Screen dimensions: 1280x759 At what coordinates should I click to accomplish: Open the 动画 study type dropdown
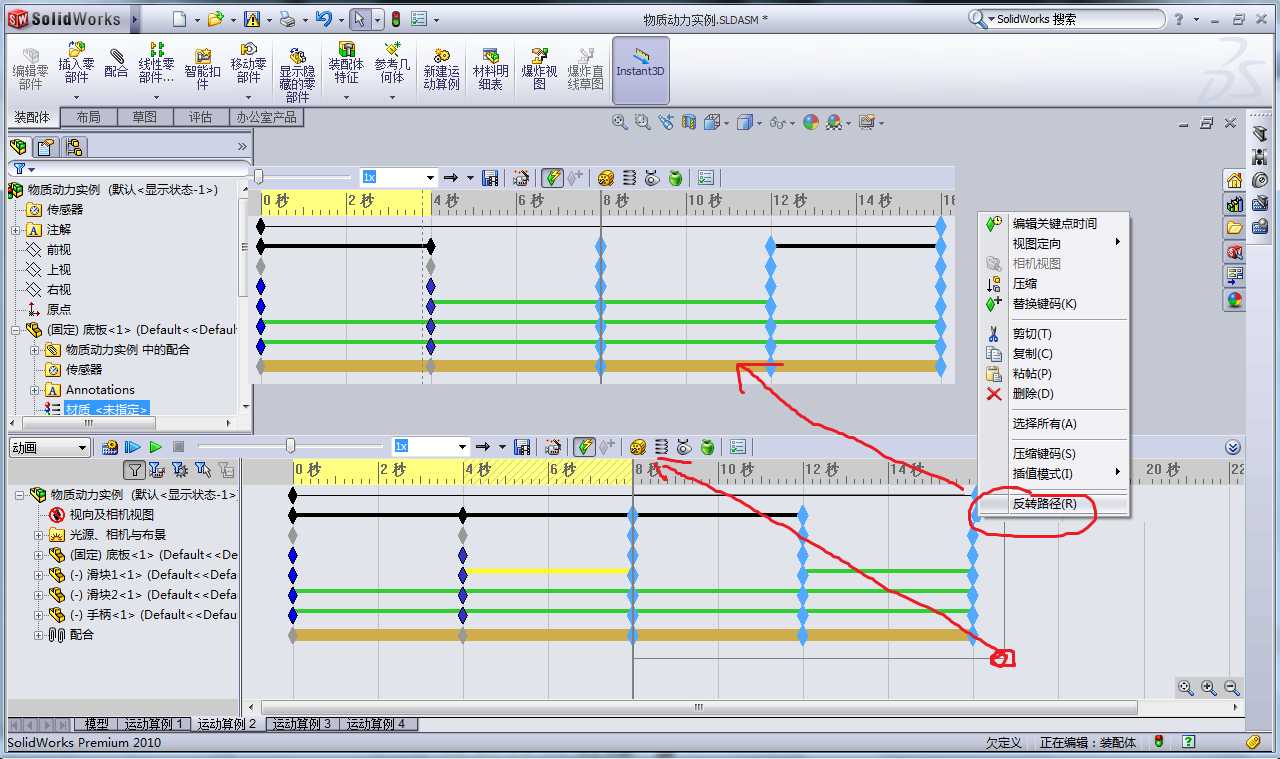pyautogui.click(x=50, y=447)
